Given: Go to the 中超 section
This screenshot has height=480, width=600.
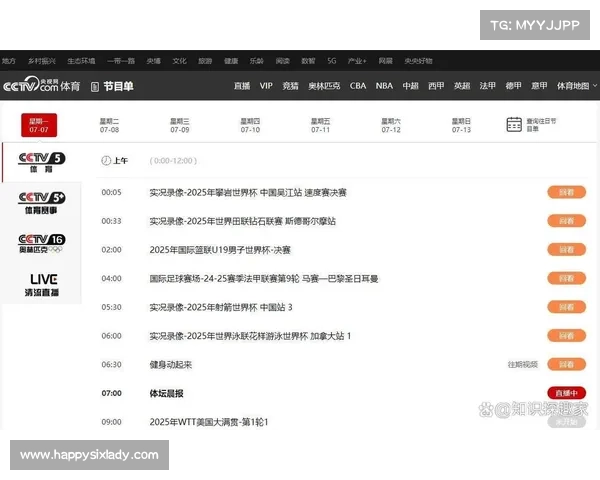Looking at the screenshot, I should coord(410,86).
